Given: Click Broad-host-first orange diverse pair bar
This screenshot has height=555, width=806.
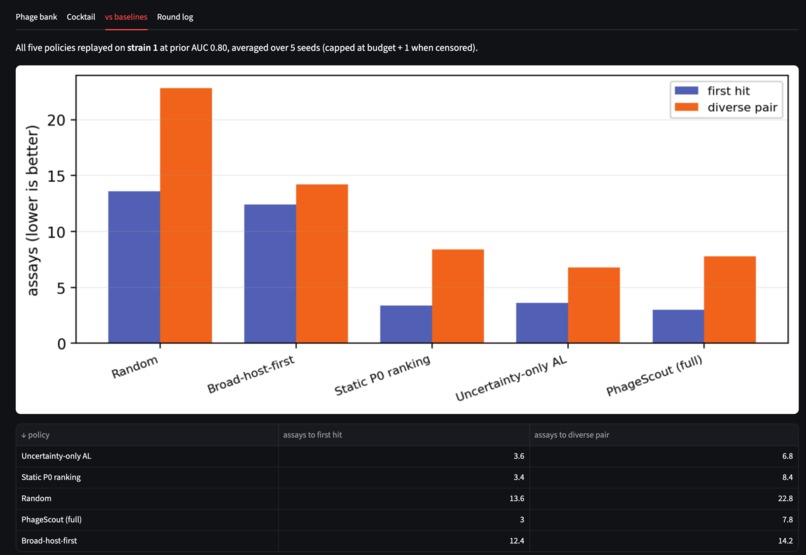Looking at the screenshot, I should click(322, 264).
